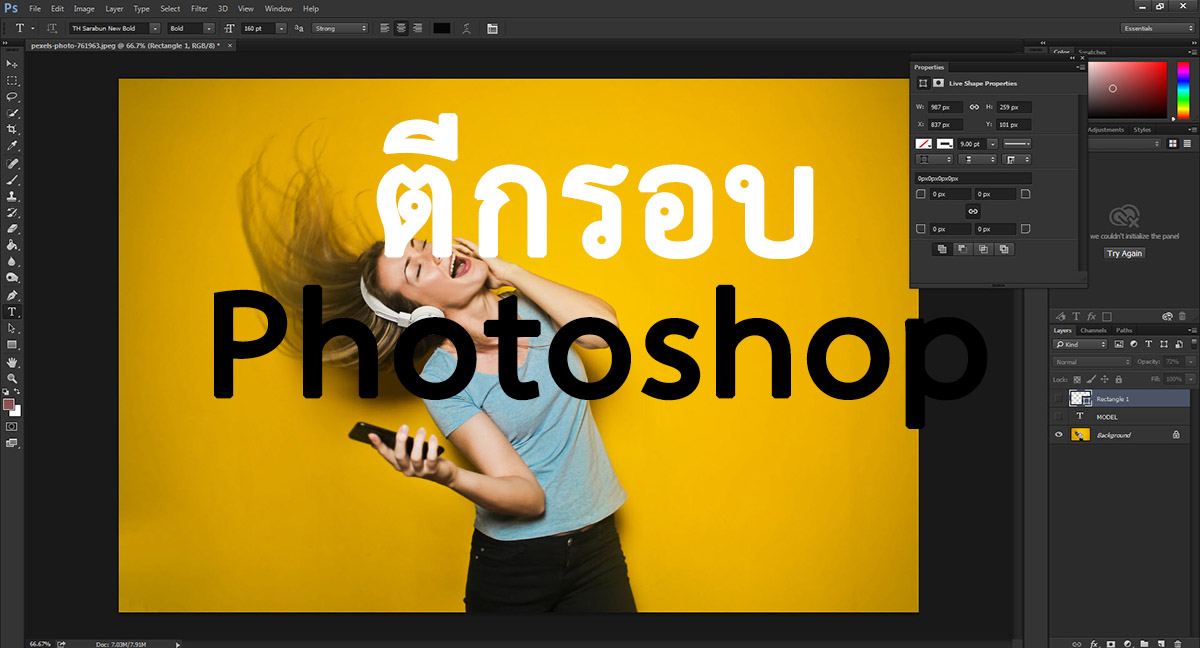This screenshot has width=1200, height=648.
Task: Click the Create new layer icon
Action: pyautogui.click(x=1162, y=643)
